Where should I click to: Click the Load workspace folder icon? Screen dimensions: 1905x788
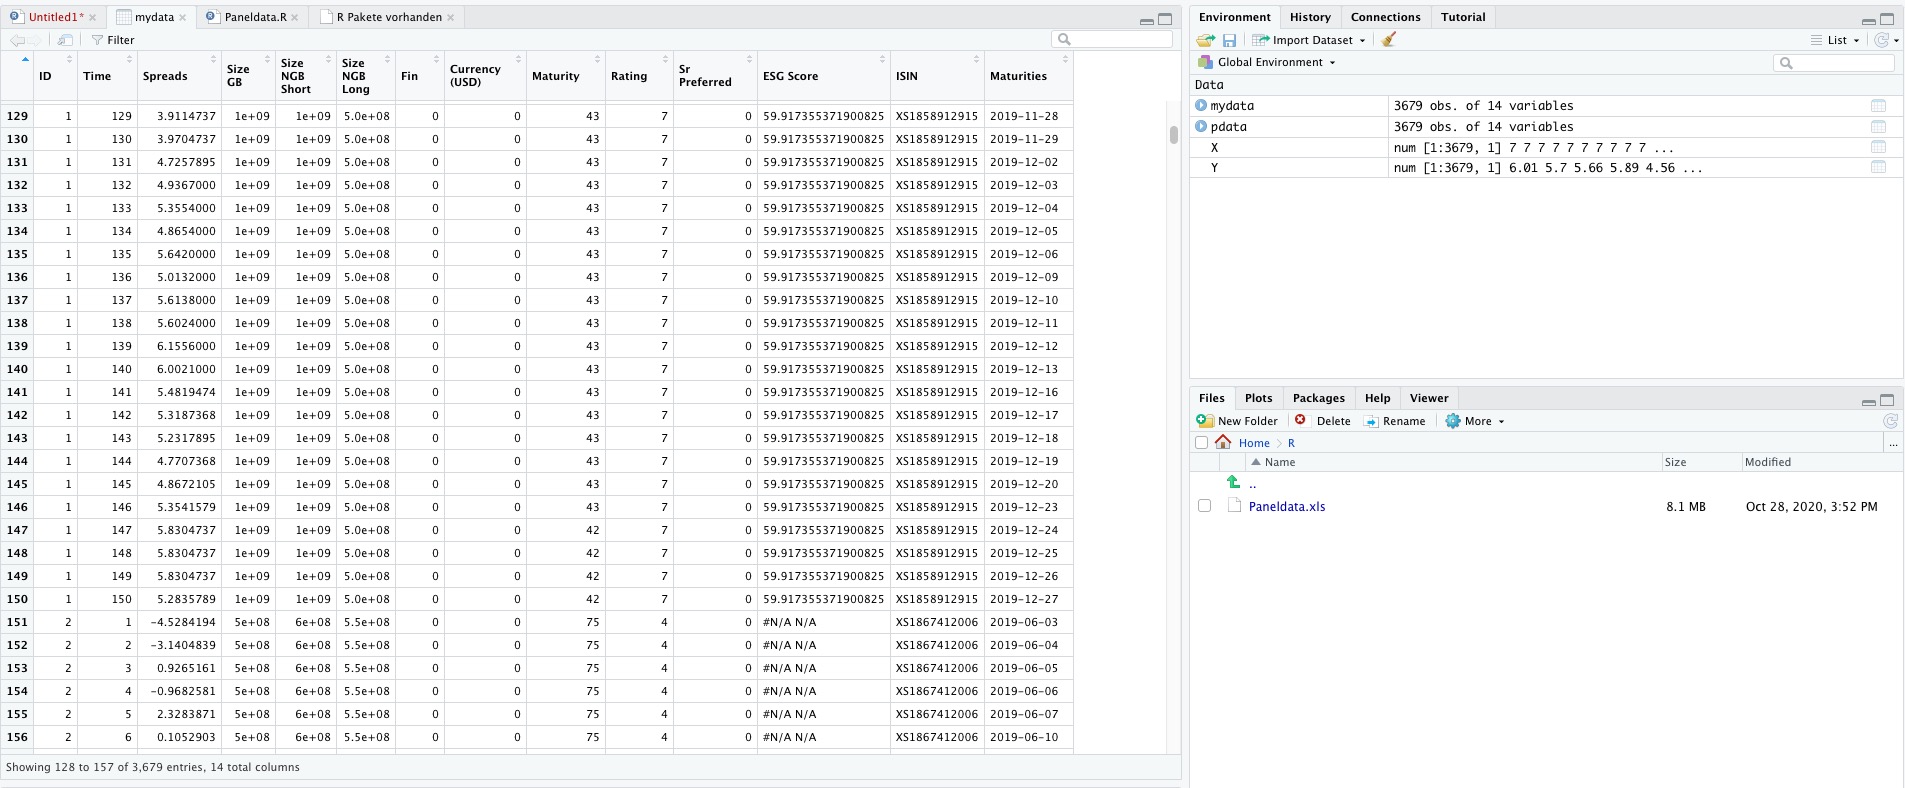pyautogui.click(x=1205, y=40)
